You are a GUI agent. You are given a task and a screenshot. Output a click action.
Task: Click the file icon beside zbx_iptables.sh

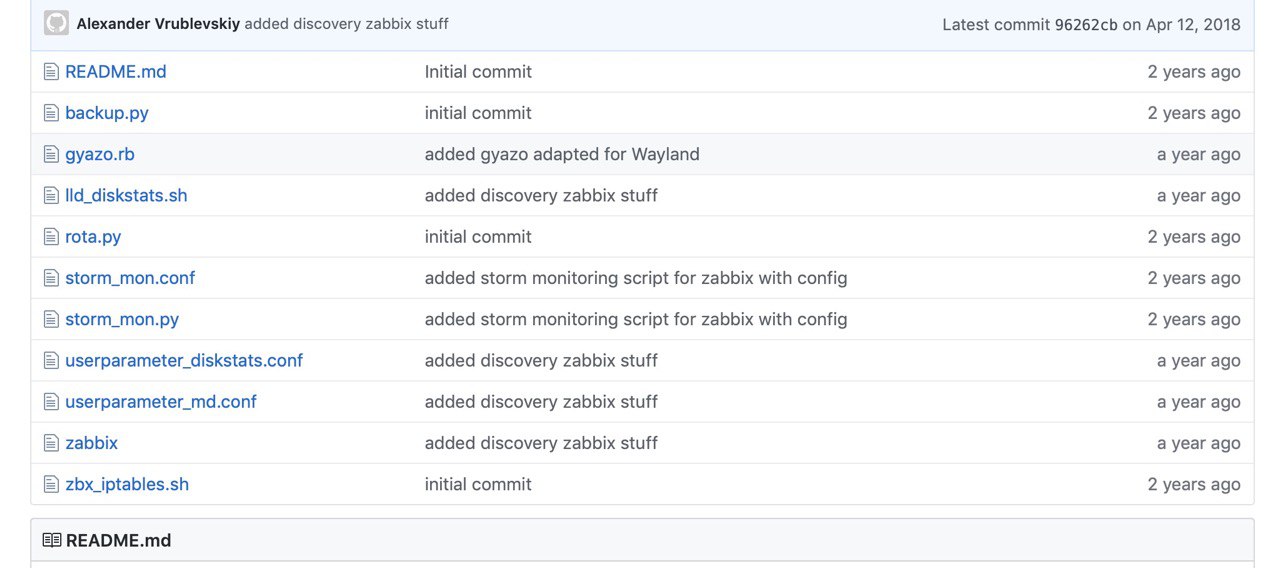point(51,484)
